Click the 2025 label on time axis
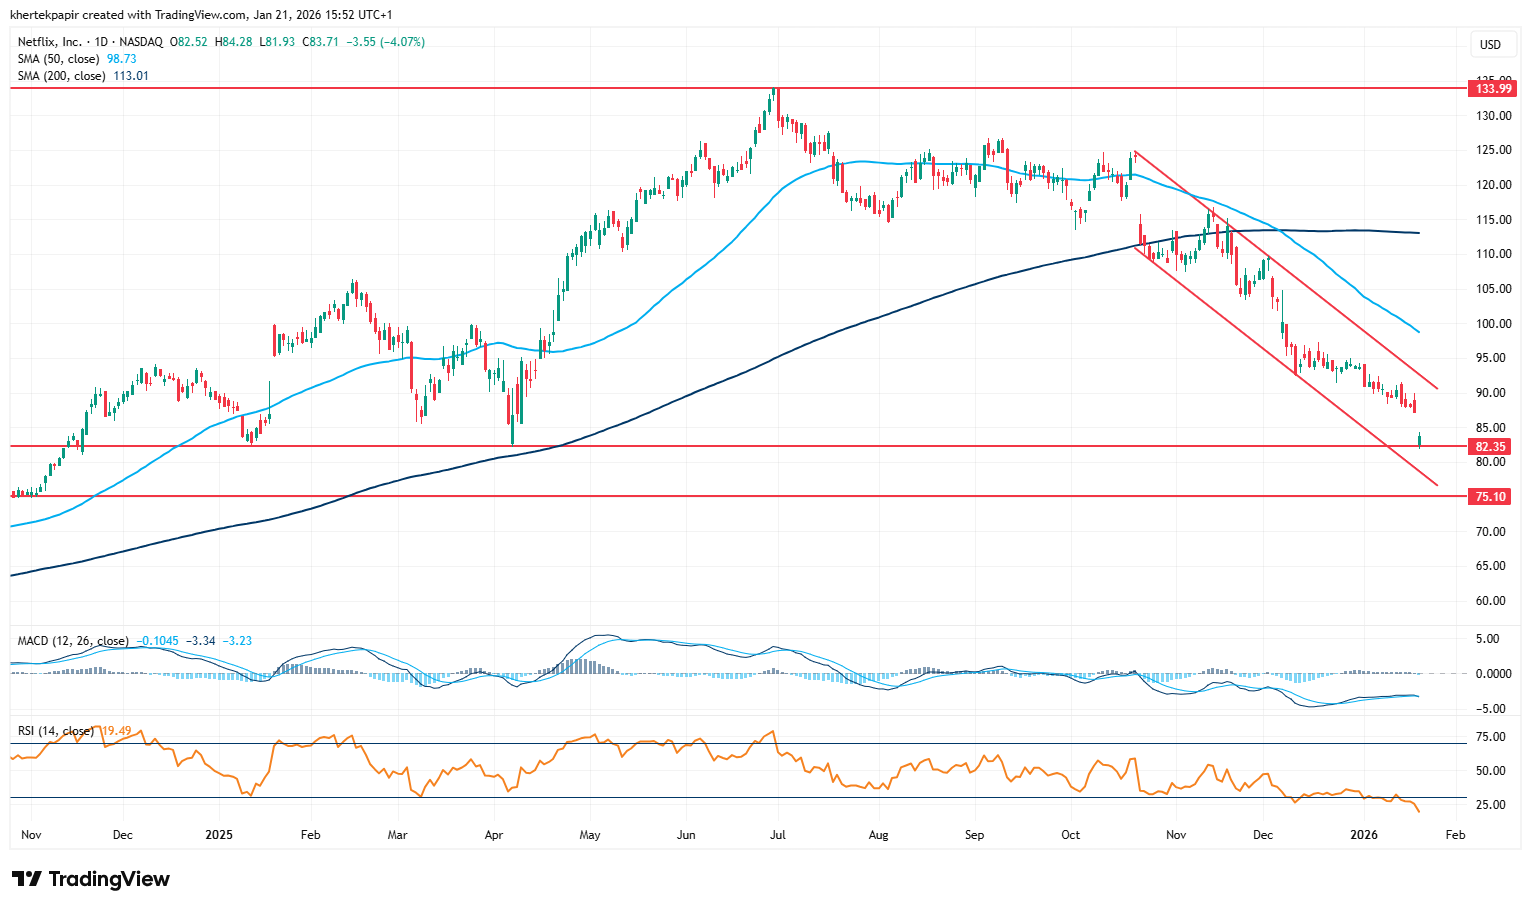The width and height of the screenshot is (1531, 909). 218,835
